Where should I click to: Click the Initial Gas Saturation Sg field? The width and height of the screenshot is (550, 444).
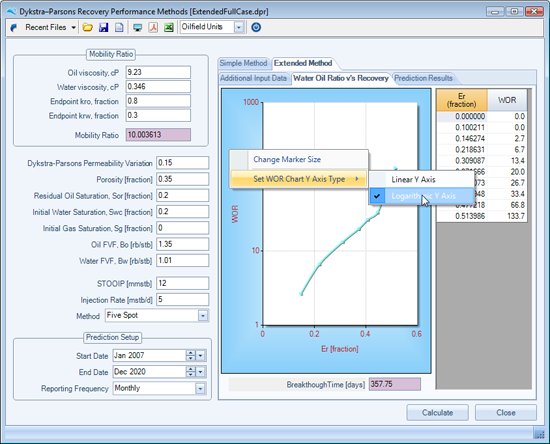coord(182,228)
